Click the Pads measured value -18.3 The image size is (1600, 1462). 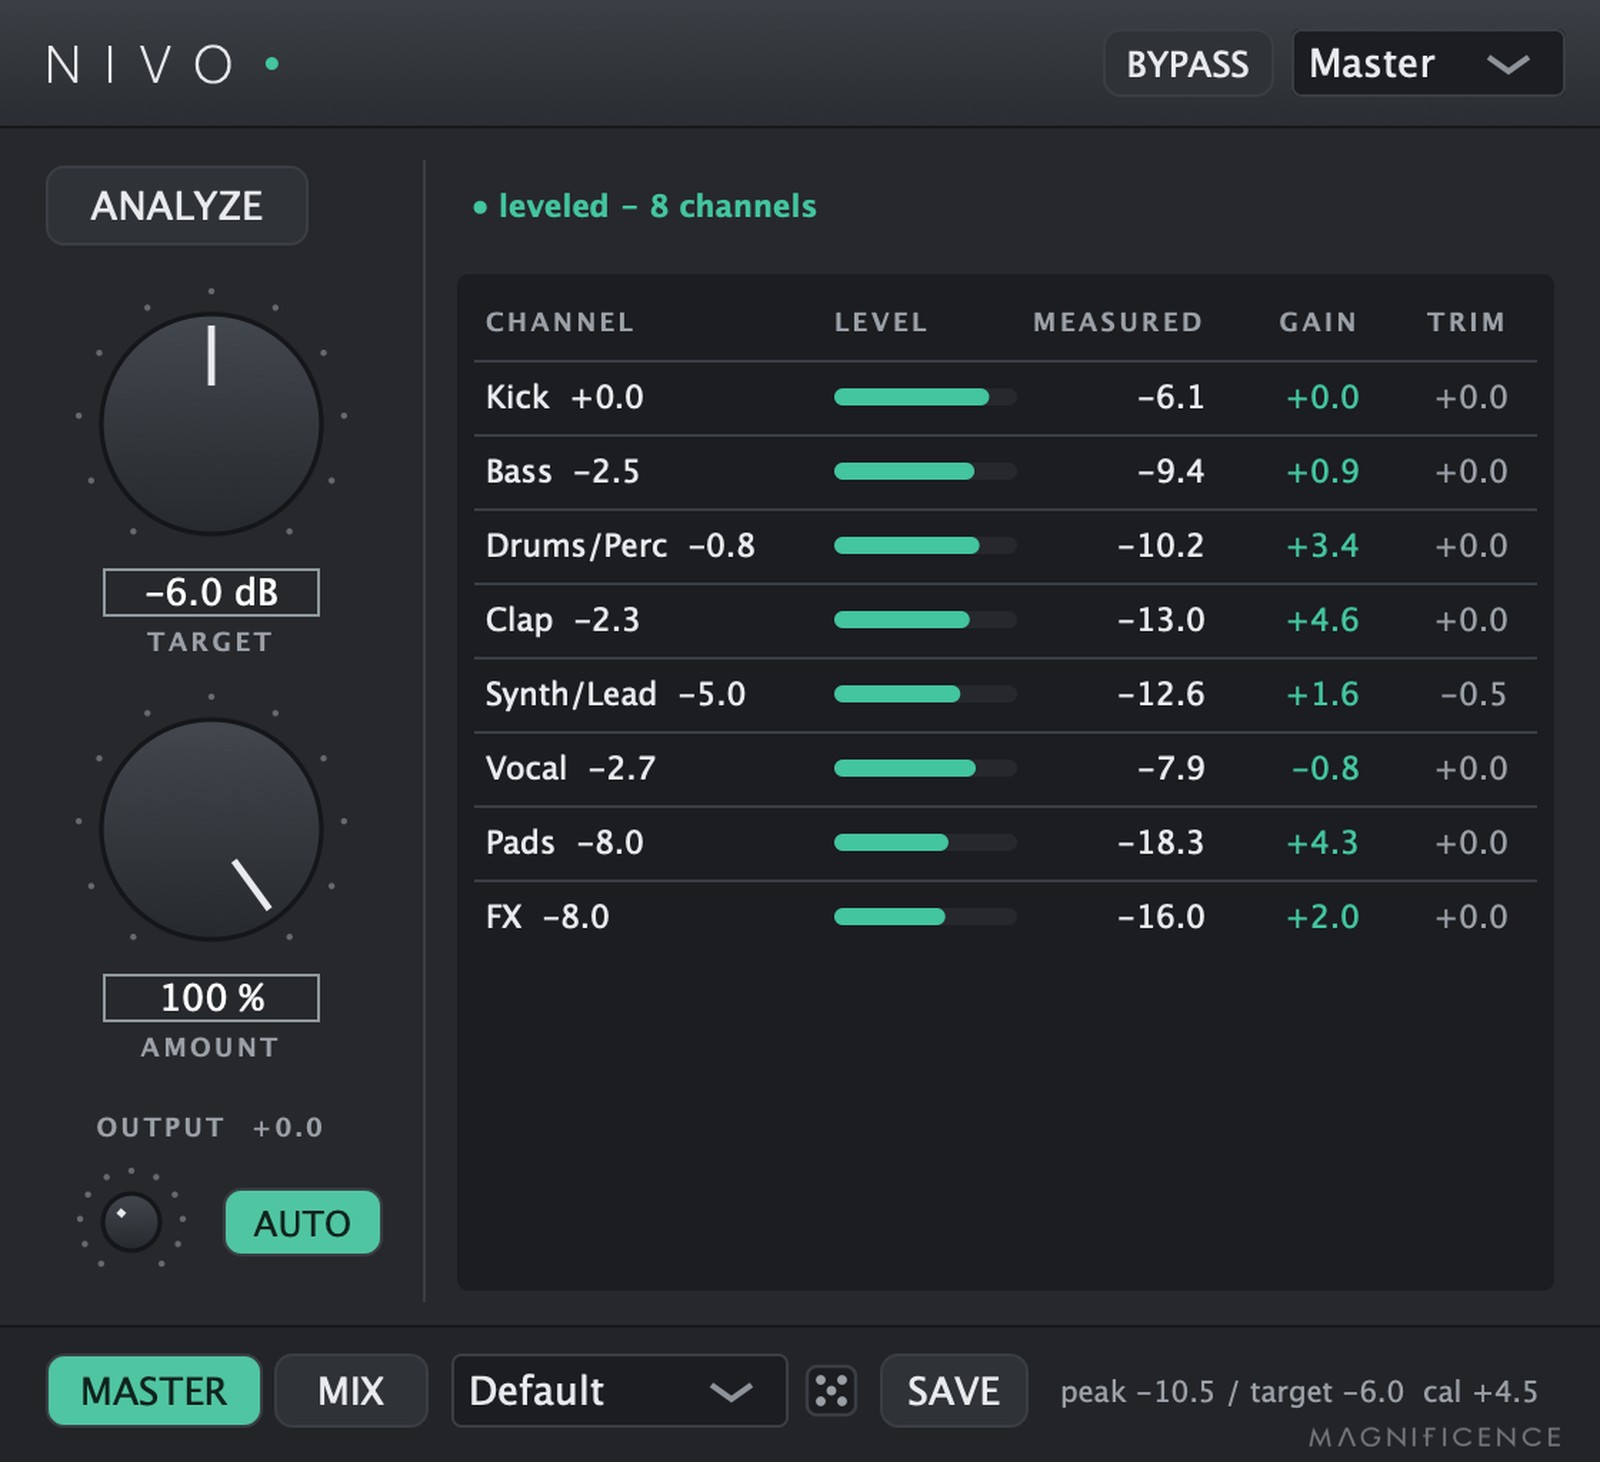pos(1161,842)
